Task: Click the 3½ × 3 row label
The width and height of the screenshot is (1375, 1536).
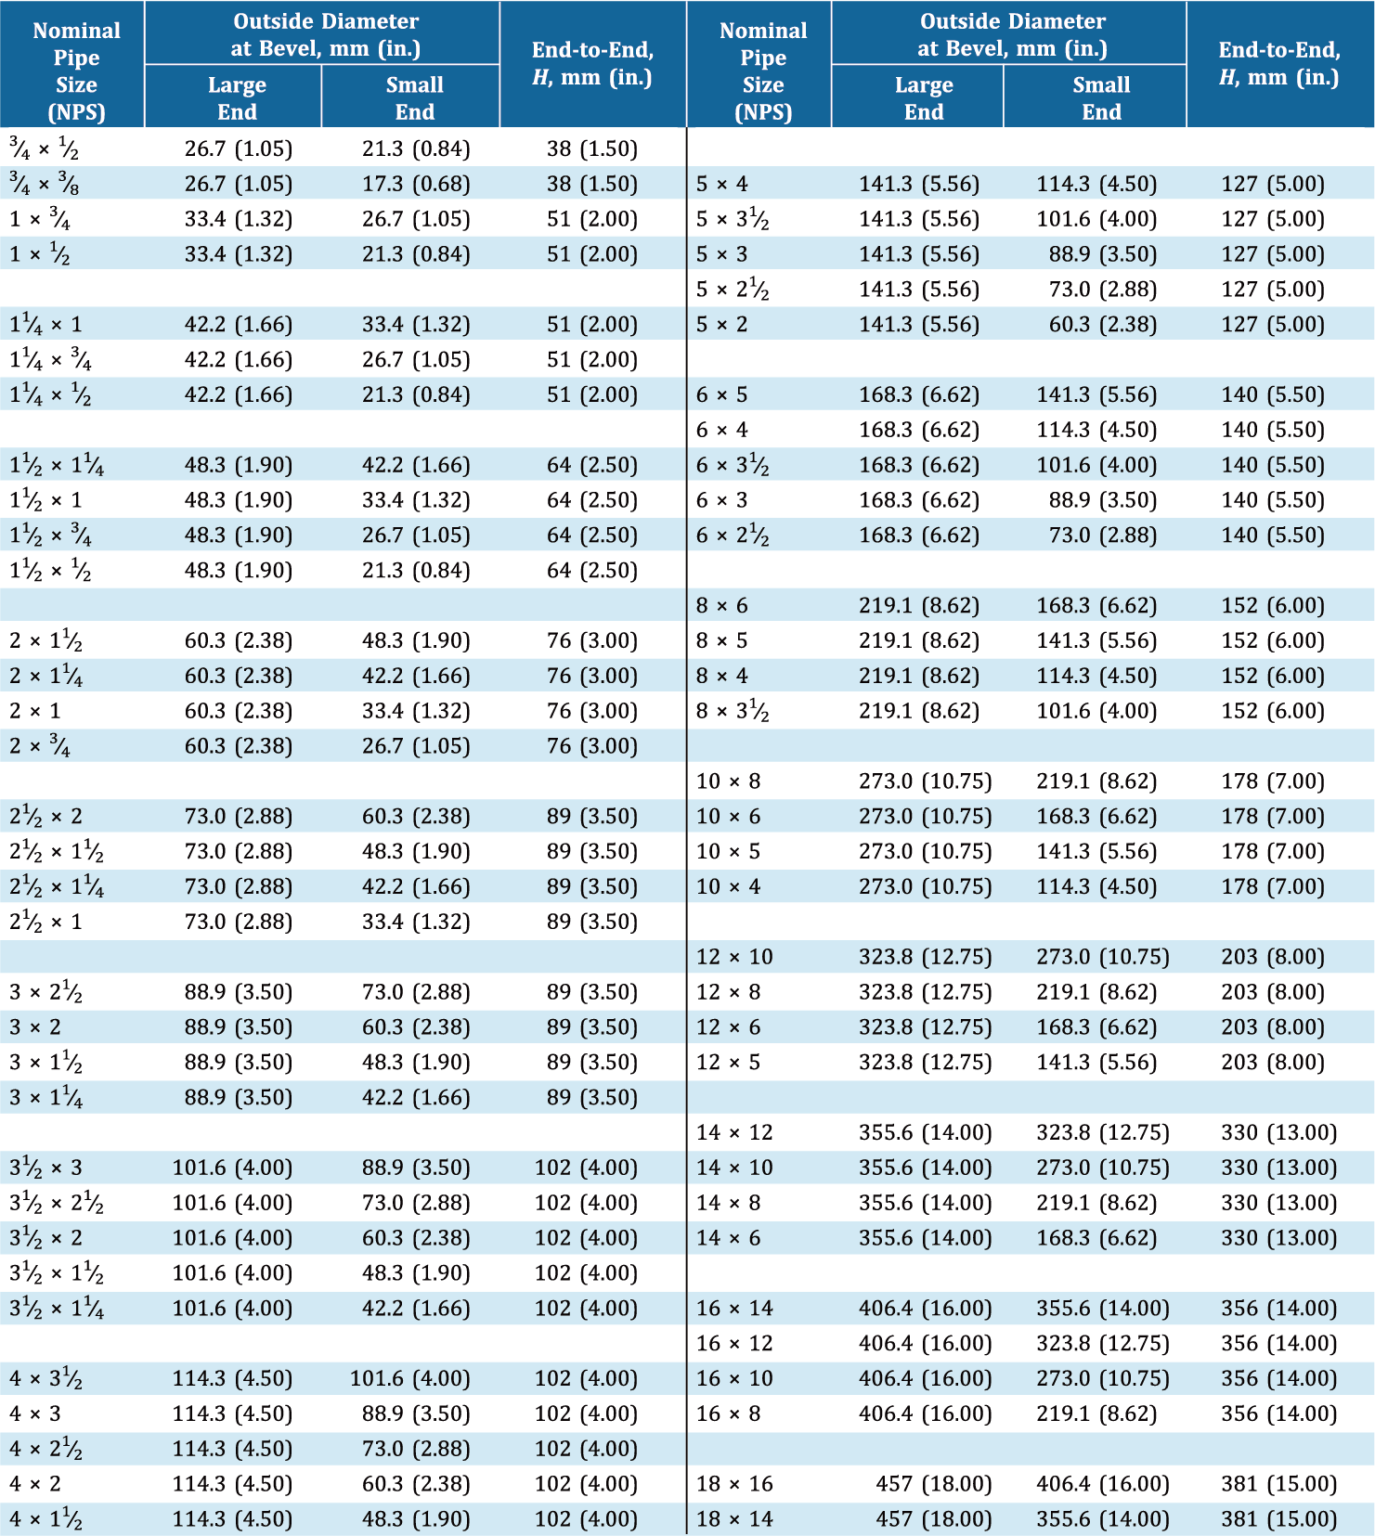Action: 46,1168
